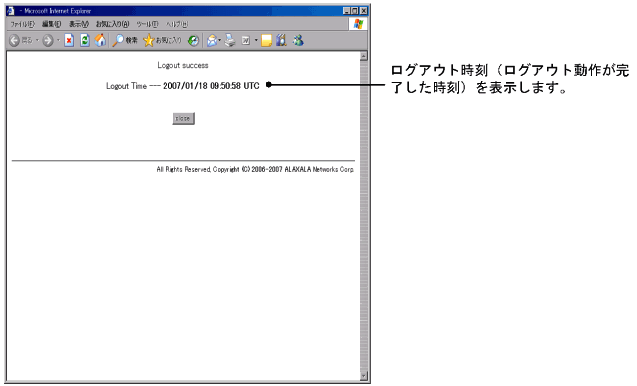
Task: Open the Search (検索) magnifier button
Action: (x=125, y=40)
